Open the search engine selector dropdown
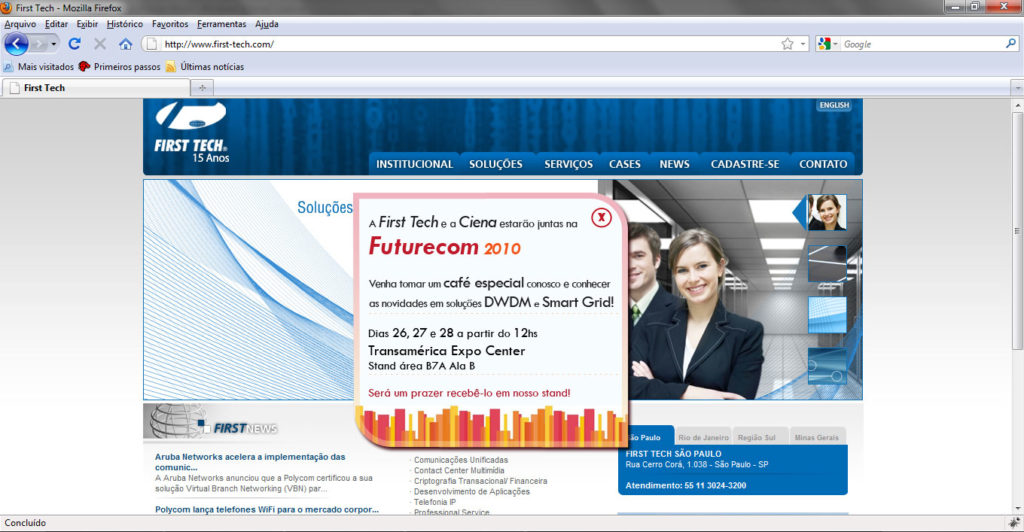Image resolution: width=1024 pixels, height=532 pixels. click(x=827, y=44)
